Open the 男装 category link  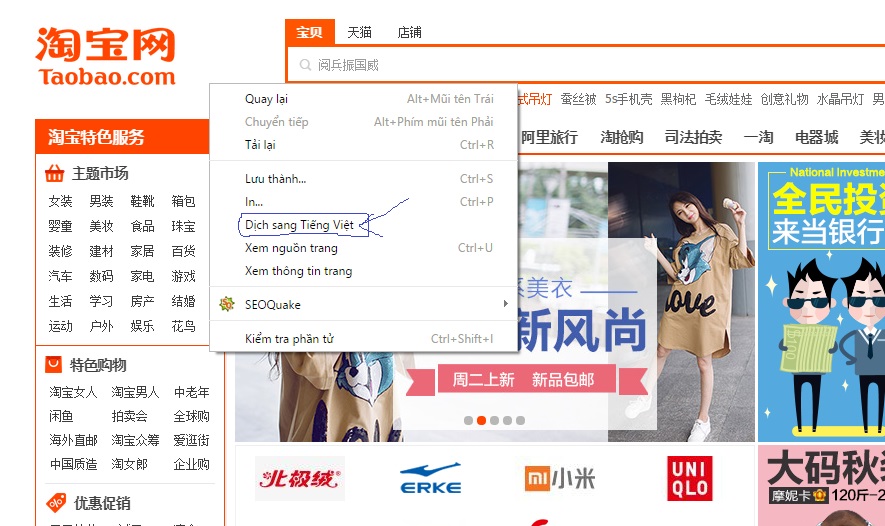(x=102, y=201)
